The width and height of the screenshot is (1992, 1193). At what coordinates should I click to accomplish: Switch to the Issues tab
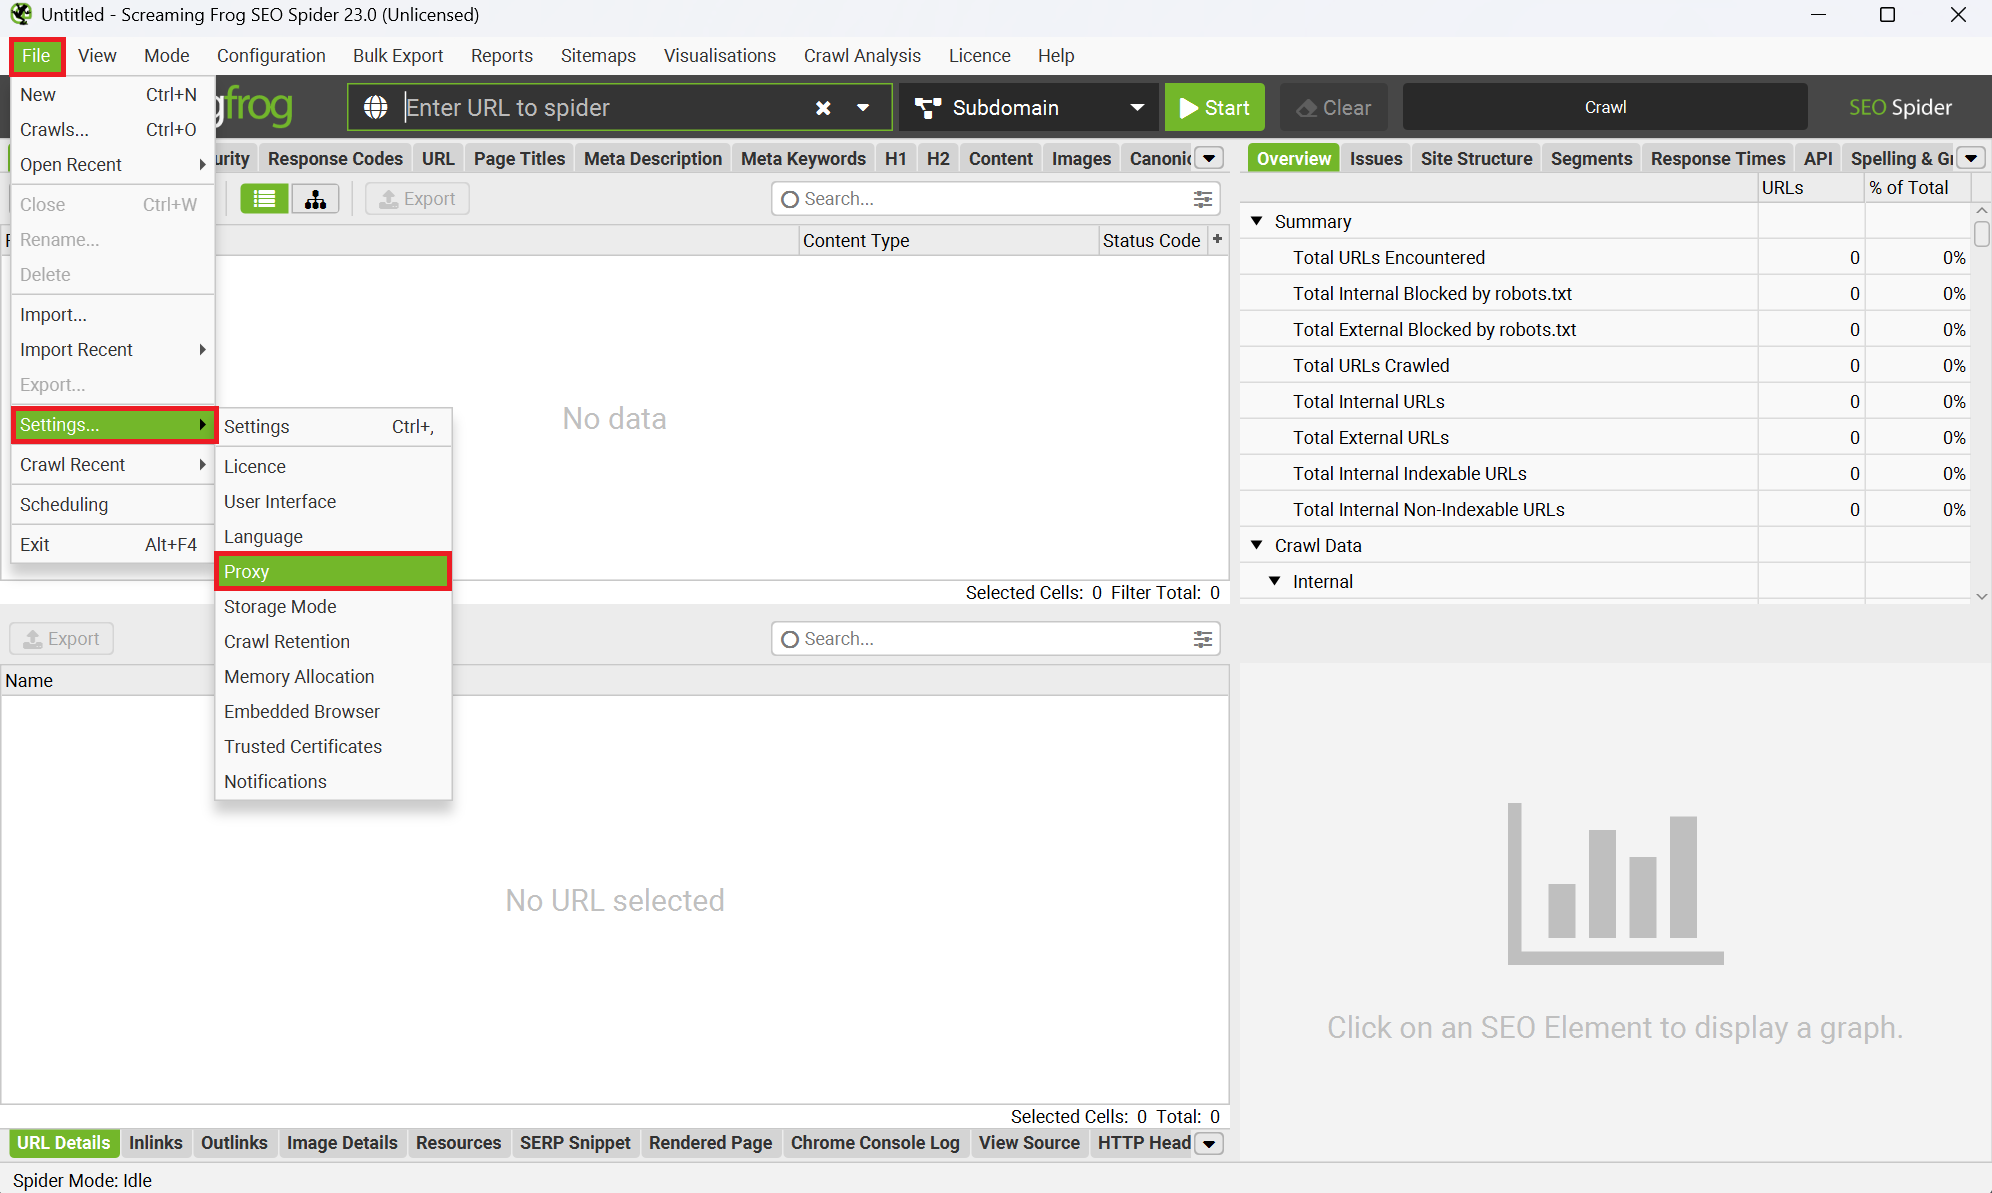point(1375,158)
